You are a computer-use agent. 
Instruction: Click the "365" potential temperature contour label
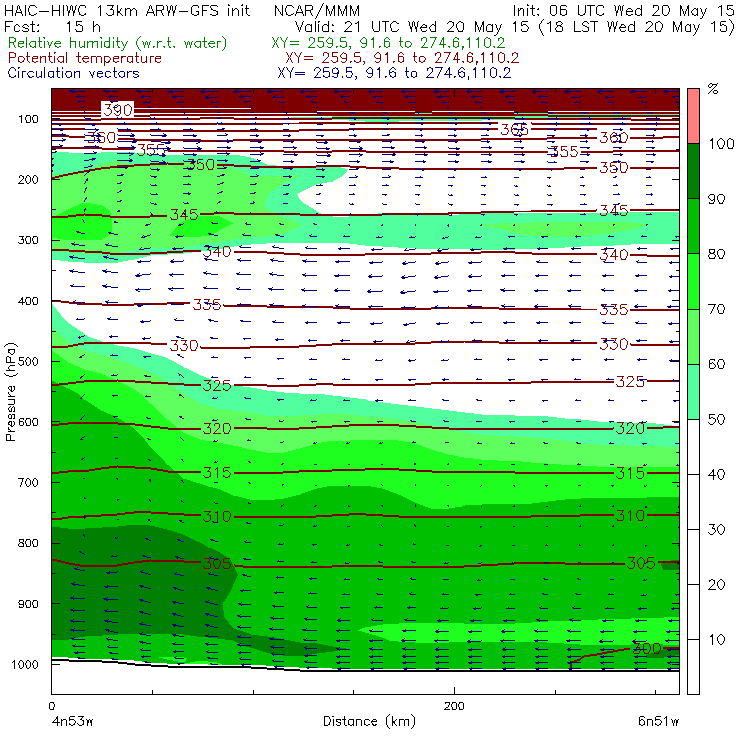pyautogui.click(x=514, y=129)
